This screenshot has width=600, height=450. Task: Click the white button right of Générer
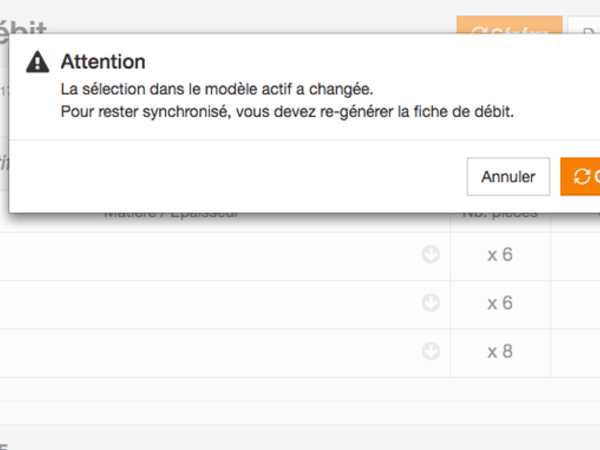coord(585,32)
